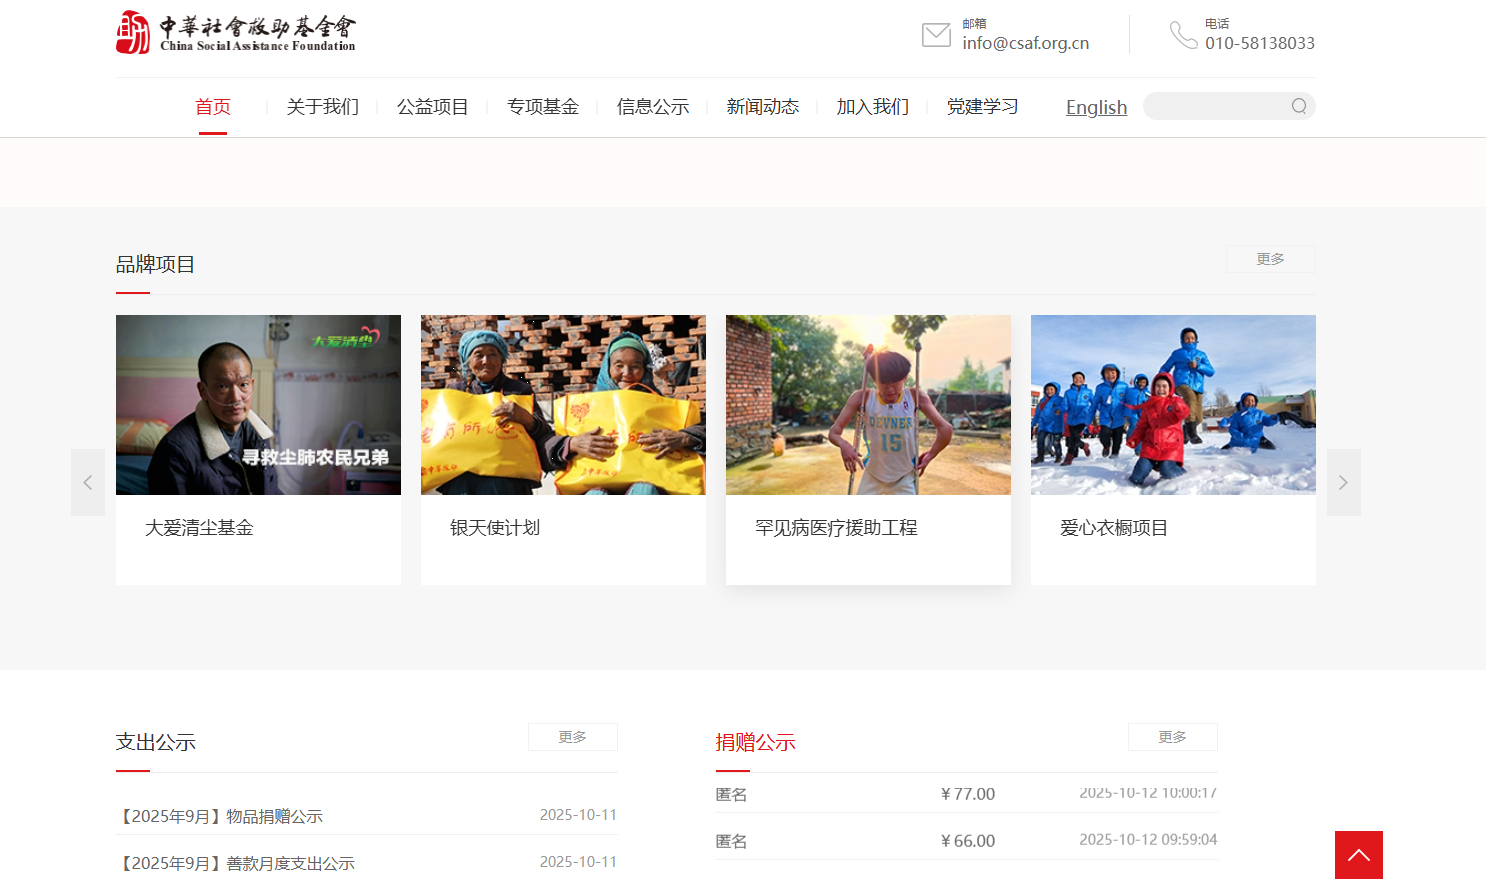Click the search magnifier icon

tap(1298, 106)
